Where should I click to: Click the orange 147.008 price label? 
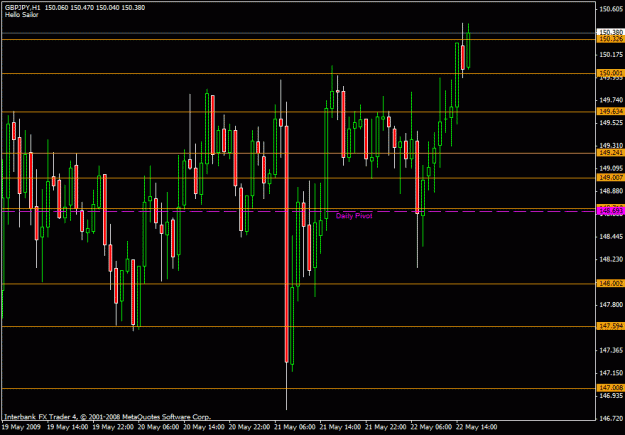coord(610,388)
